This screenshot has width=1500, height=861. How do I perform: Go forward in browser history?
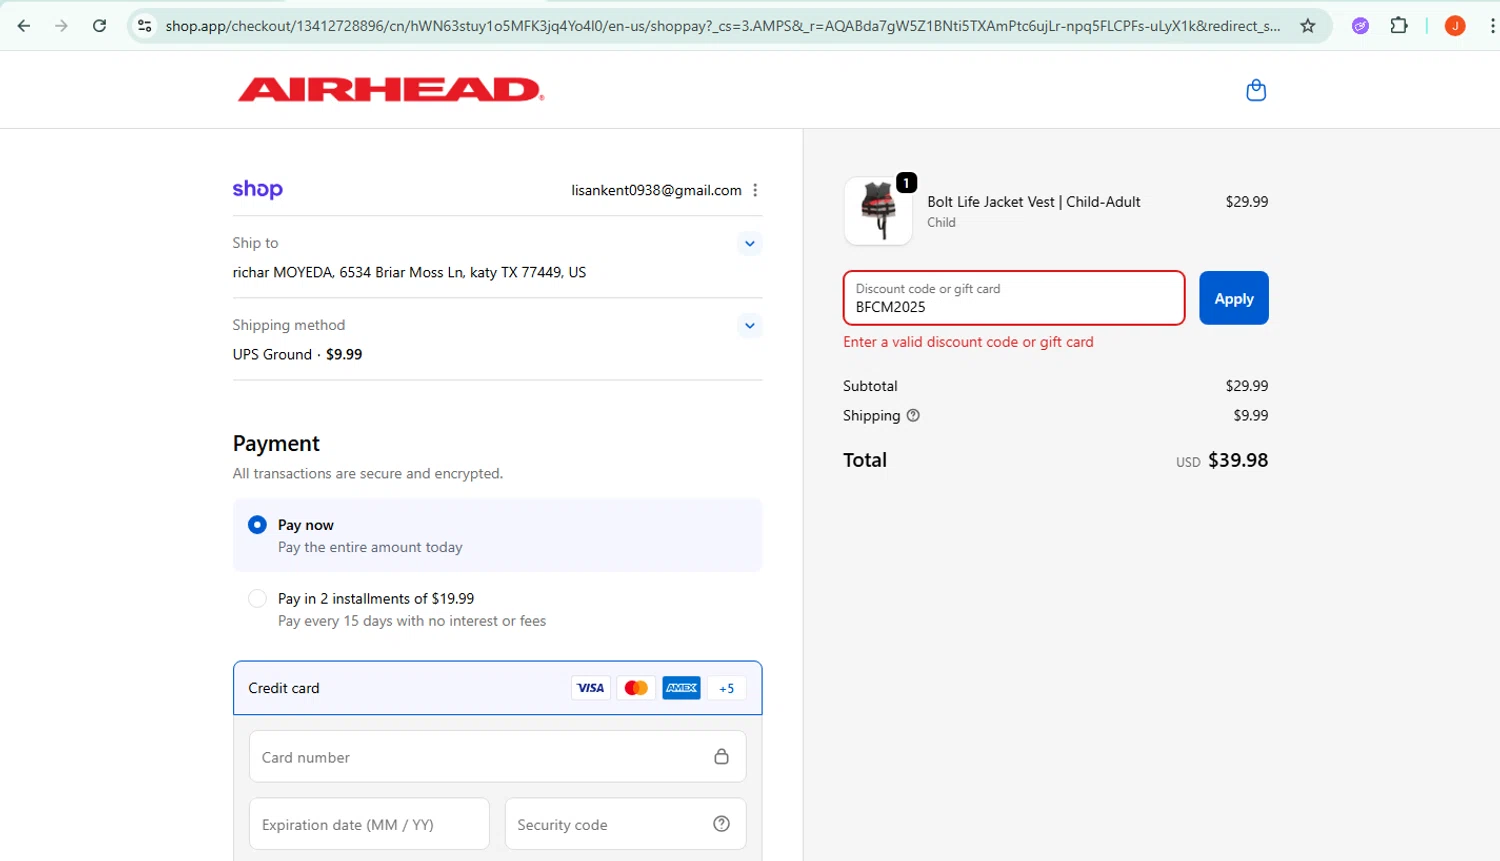[x=61, y=26]
